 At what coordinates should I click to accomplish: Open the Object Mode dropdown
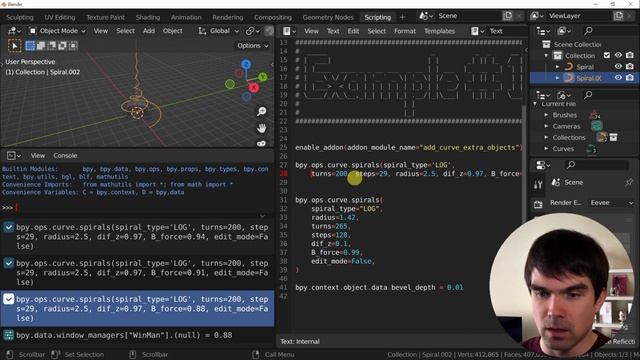click(57, 31)
